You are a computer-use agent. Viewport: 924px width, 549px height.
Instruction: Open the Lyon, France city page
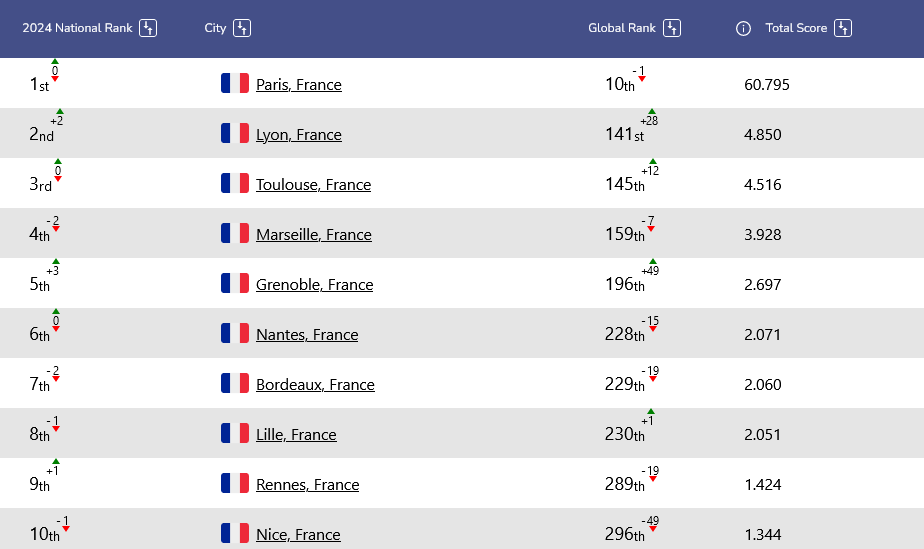(299, 135)
